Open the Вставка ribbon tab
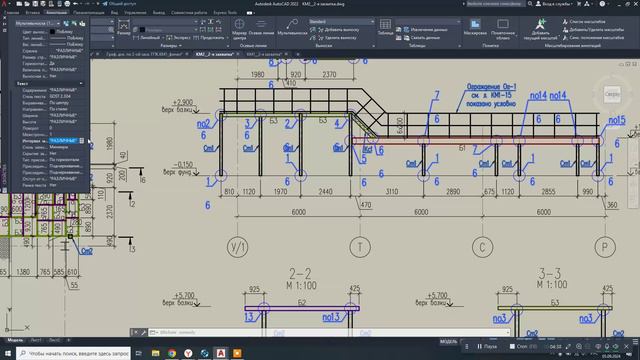640x360 pixels. tap(33, 13)
